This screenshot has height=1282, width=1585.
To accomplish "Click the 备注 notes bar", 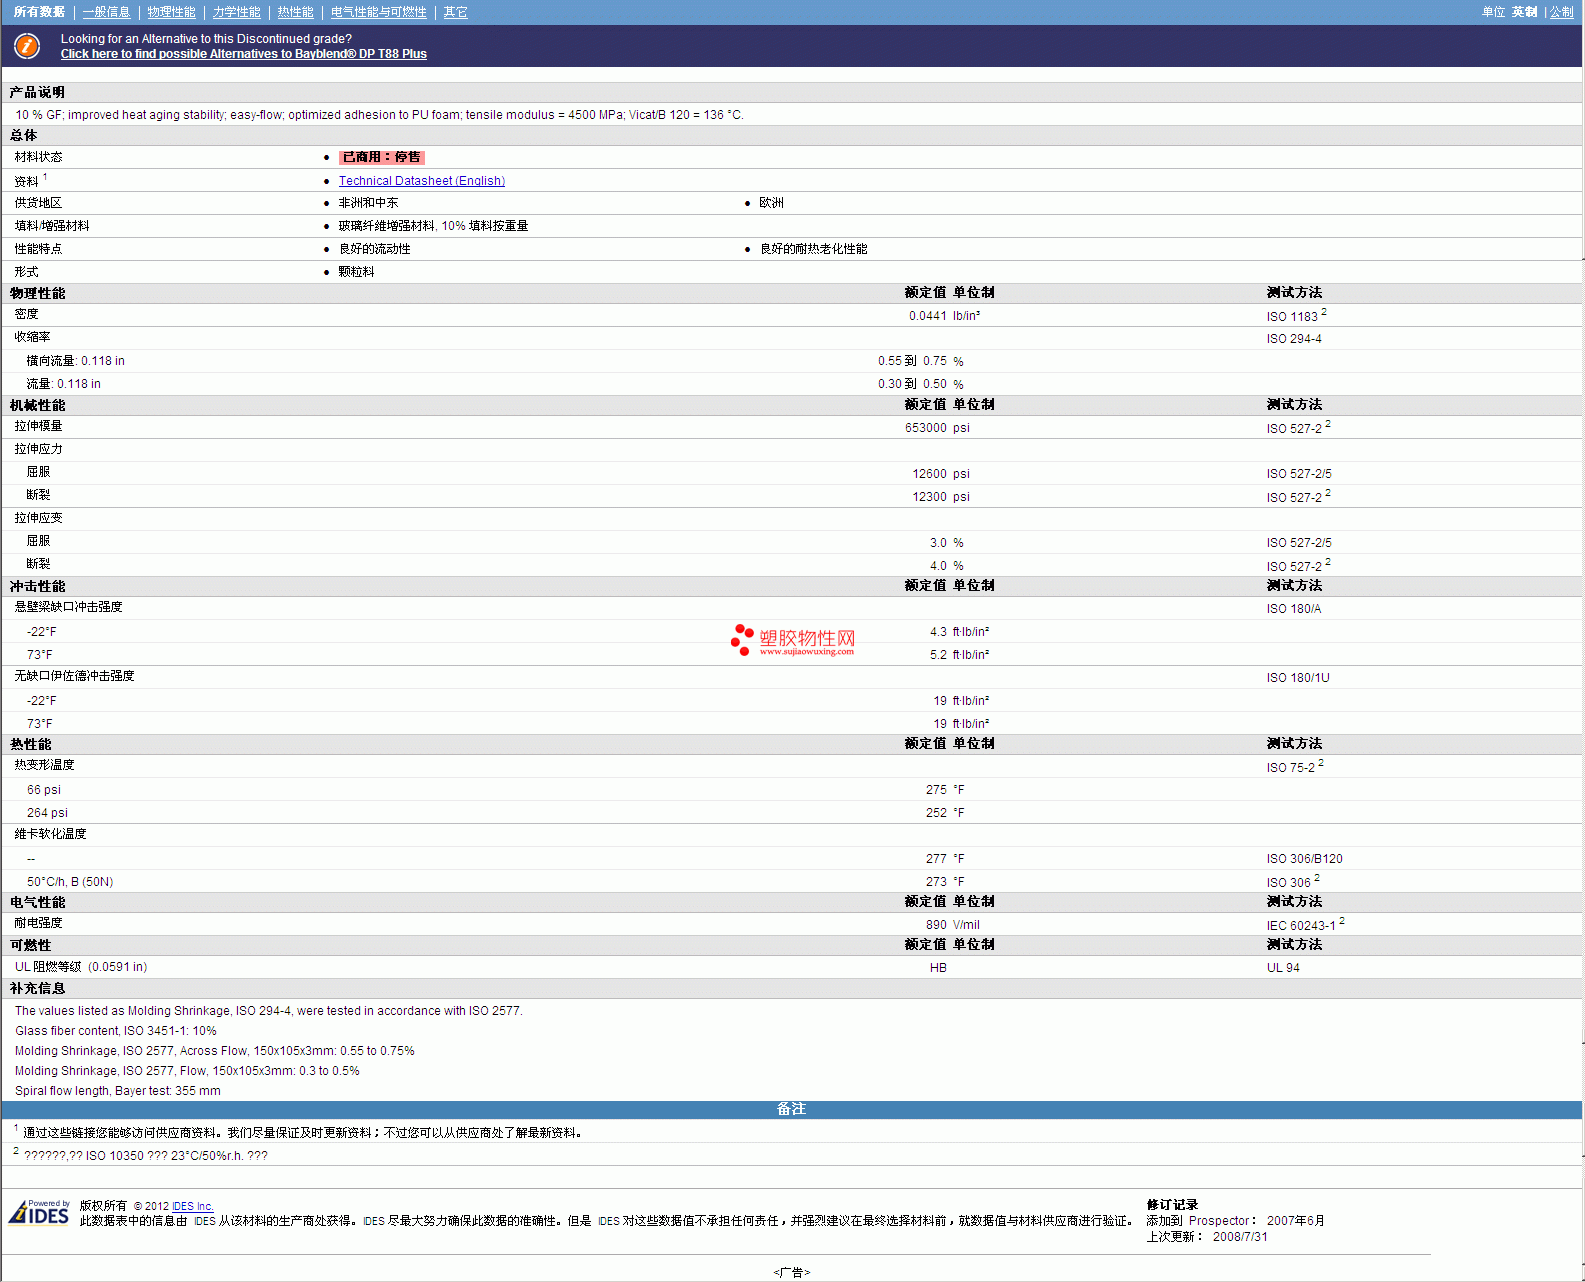I will pyautogui.click(x=791, y=1109).
